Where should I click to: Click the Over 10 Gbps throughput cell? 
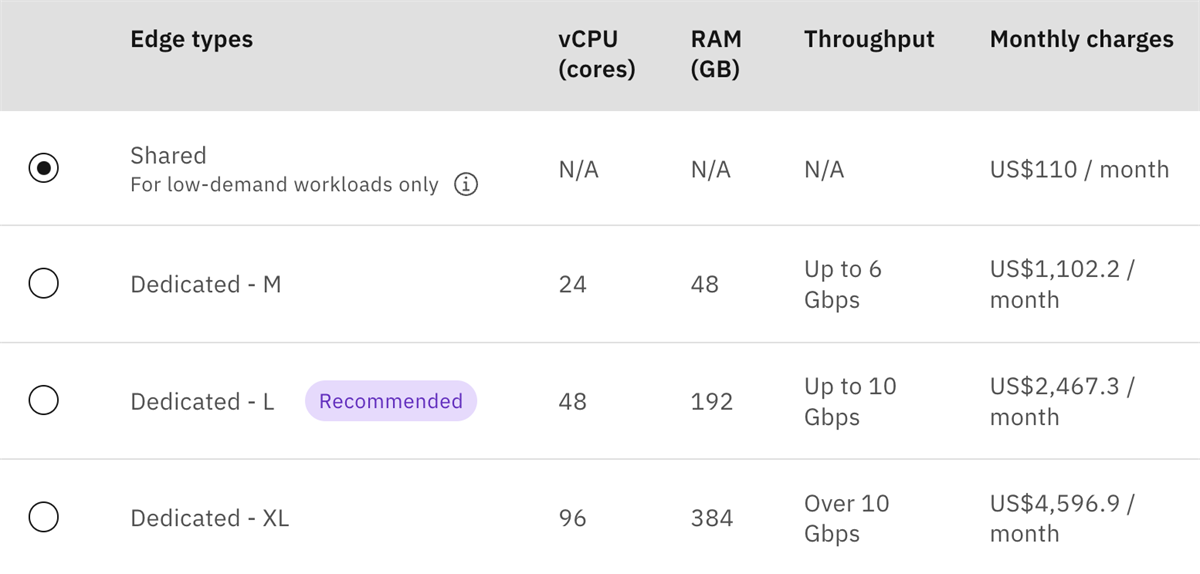(x=847, y=519)
